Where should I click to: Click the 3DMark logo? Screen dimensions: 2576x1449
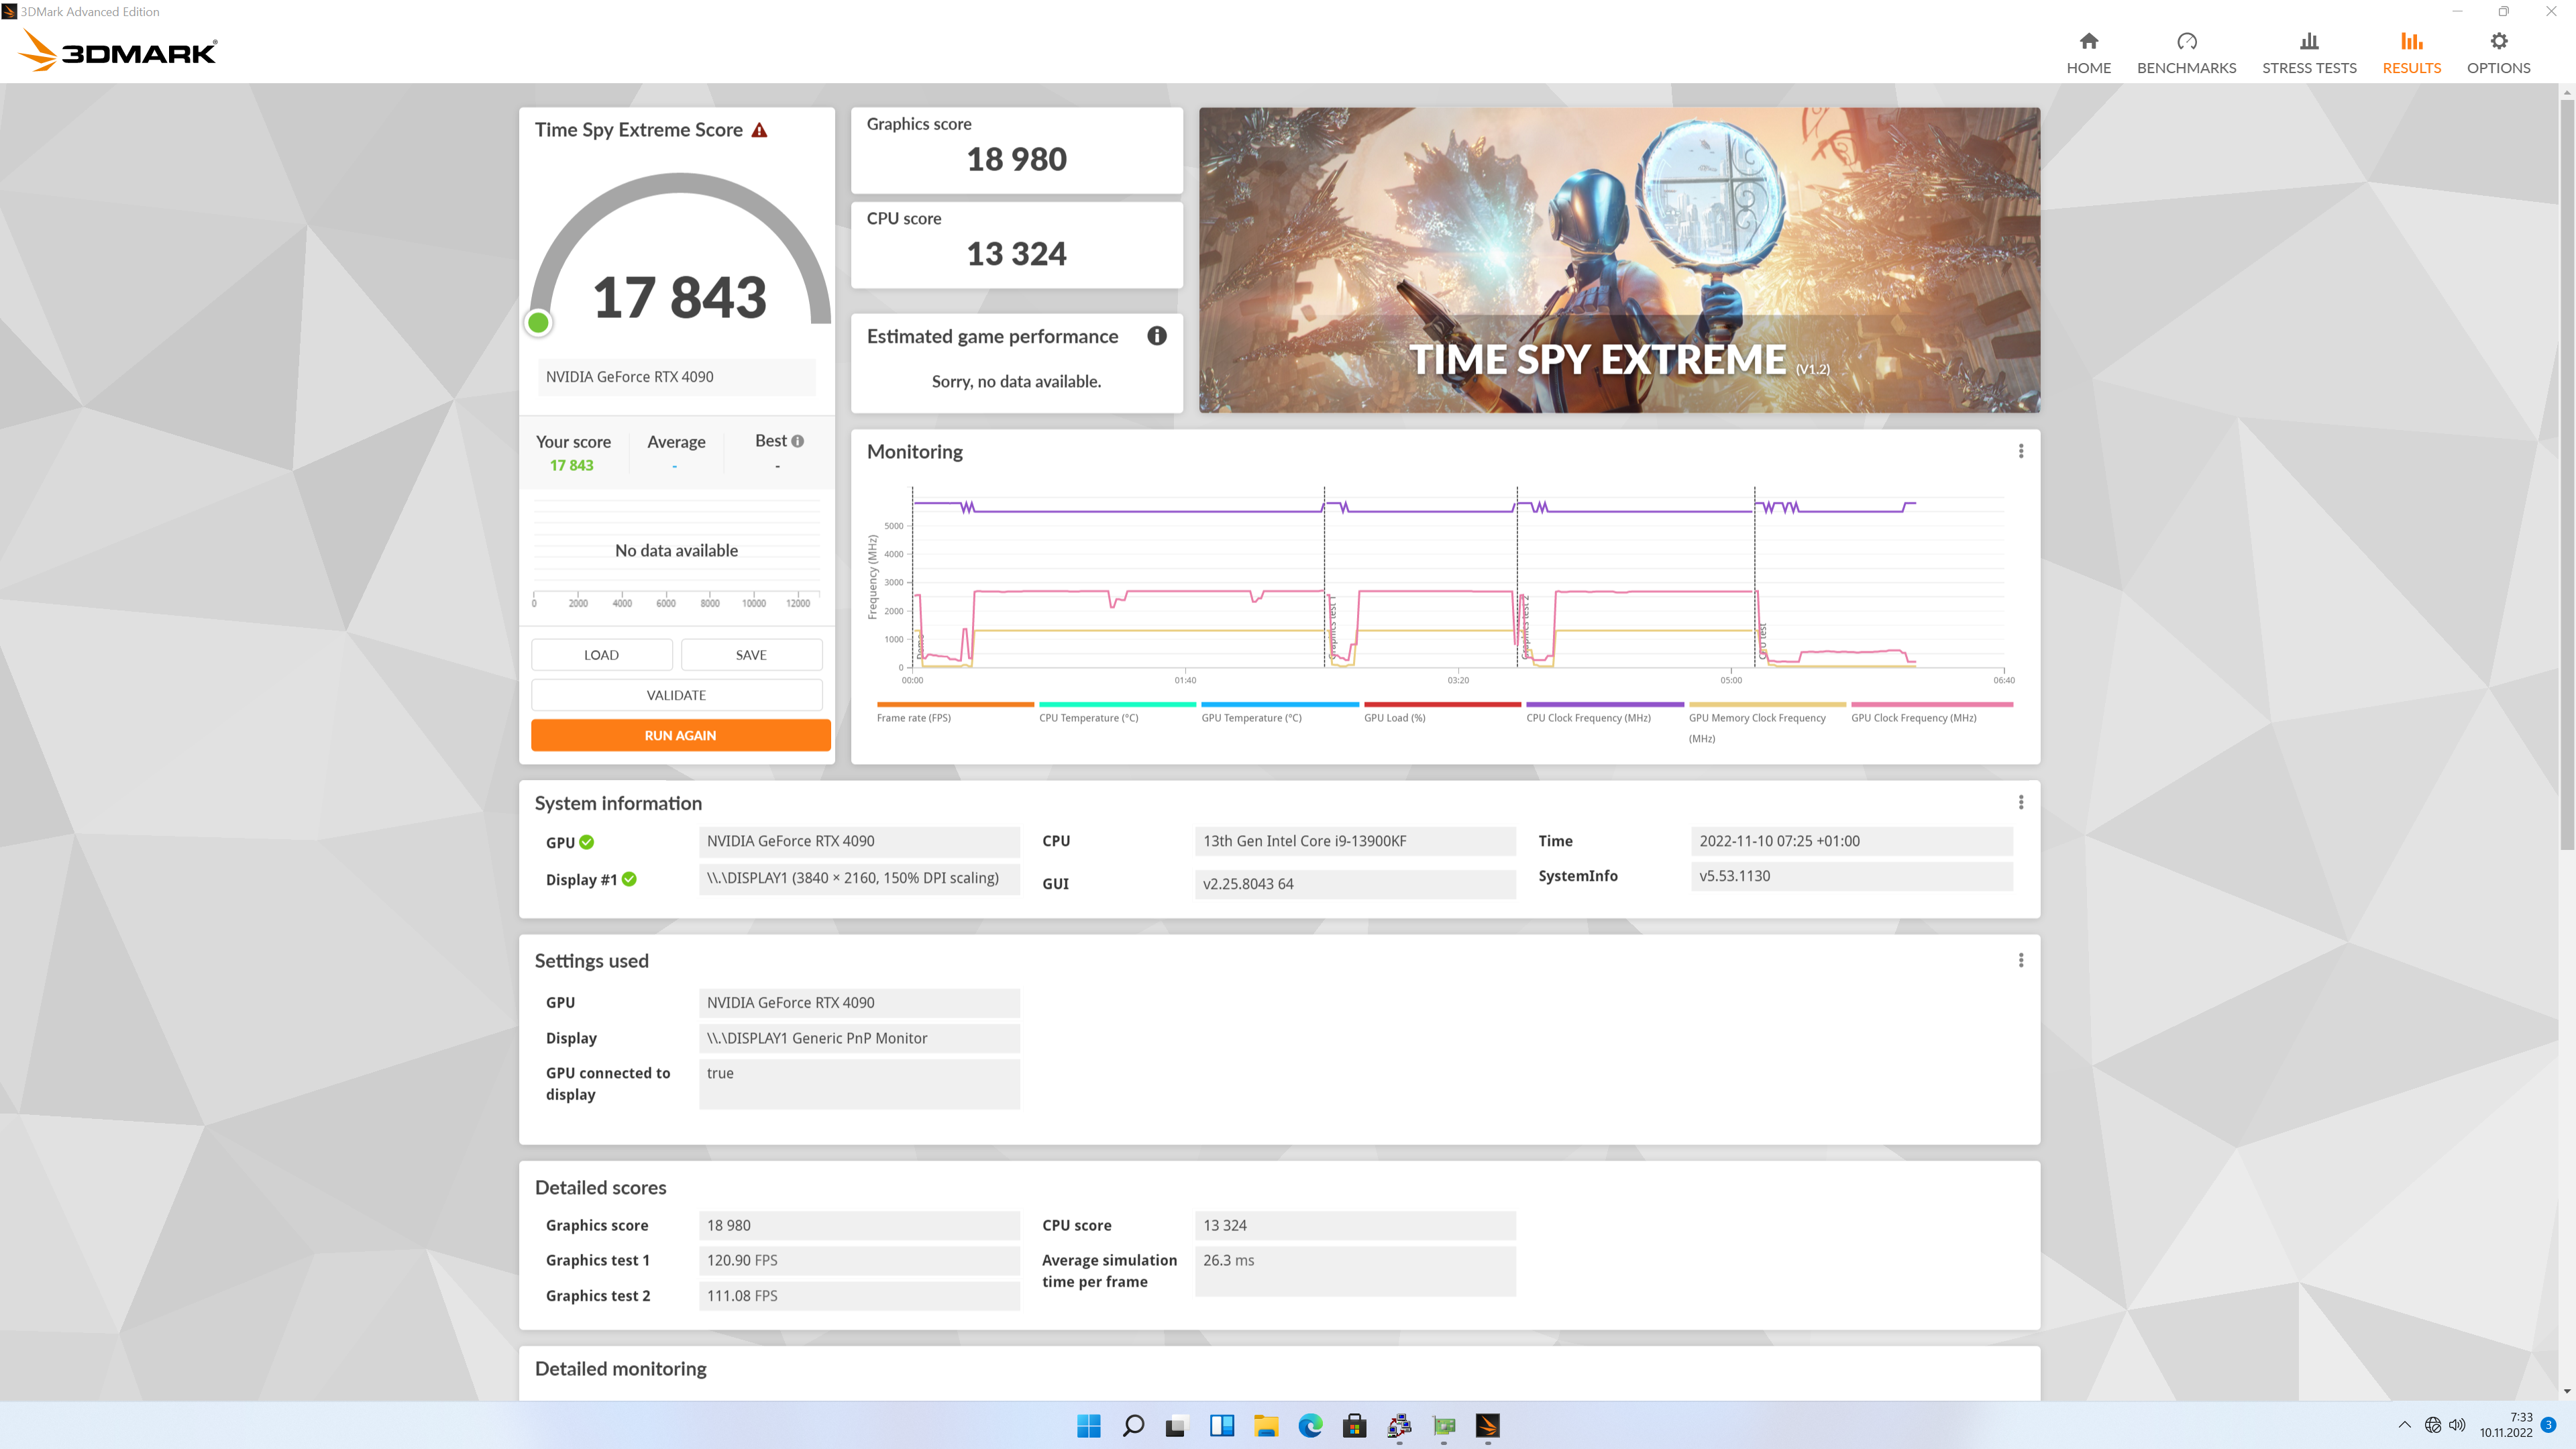[x=118, y=50]
